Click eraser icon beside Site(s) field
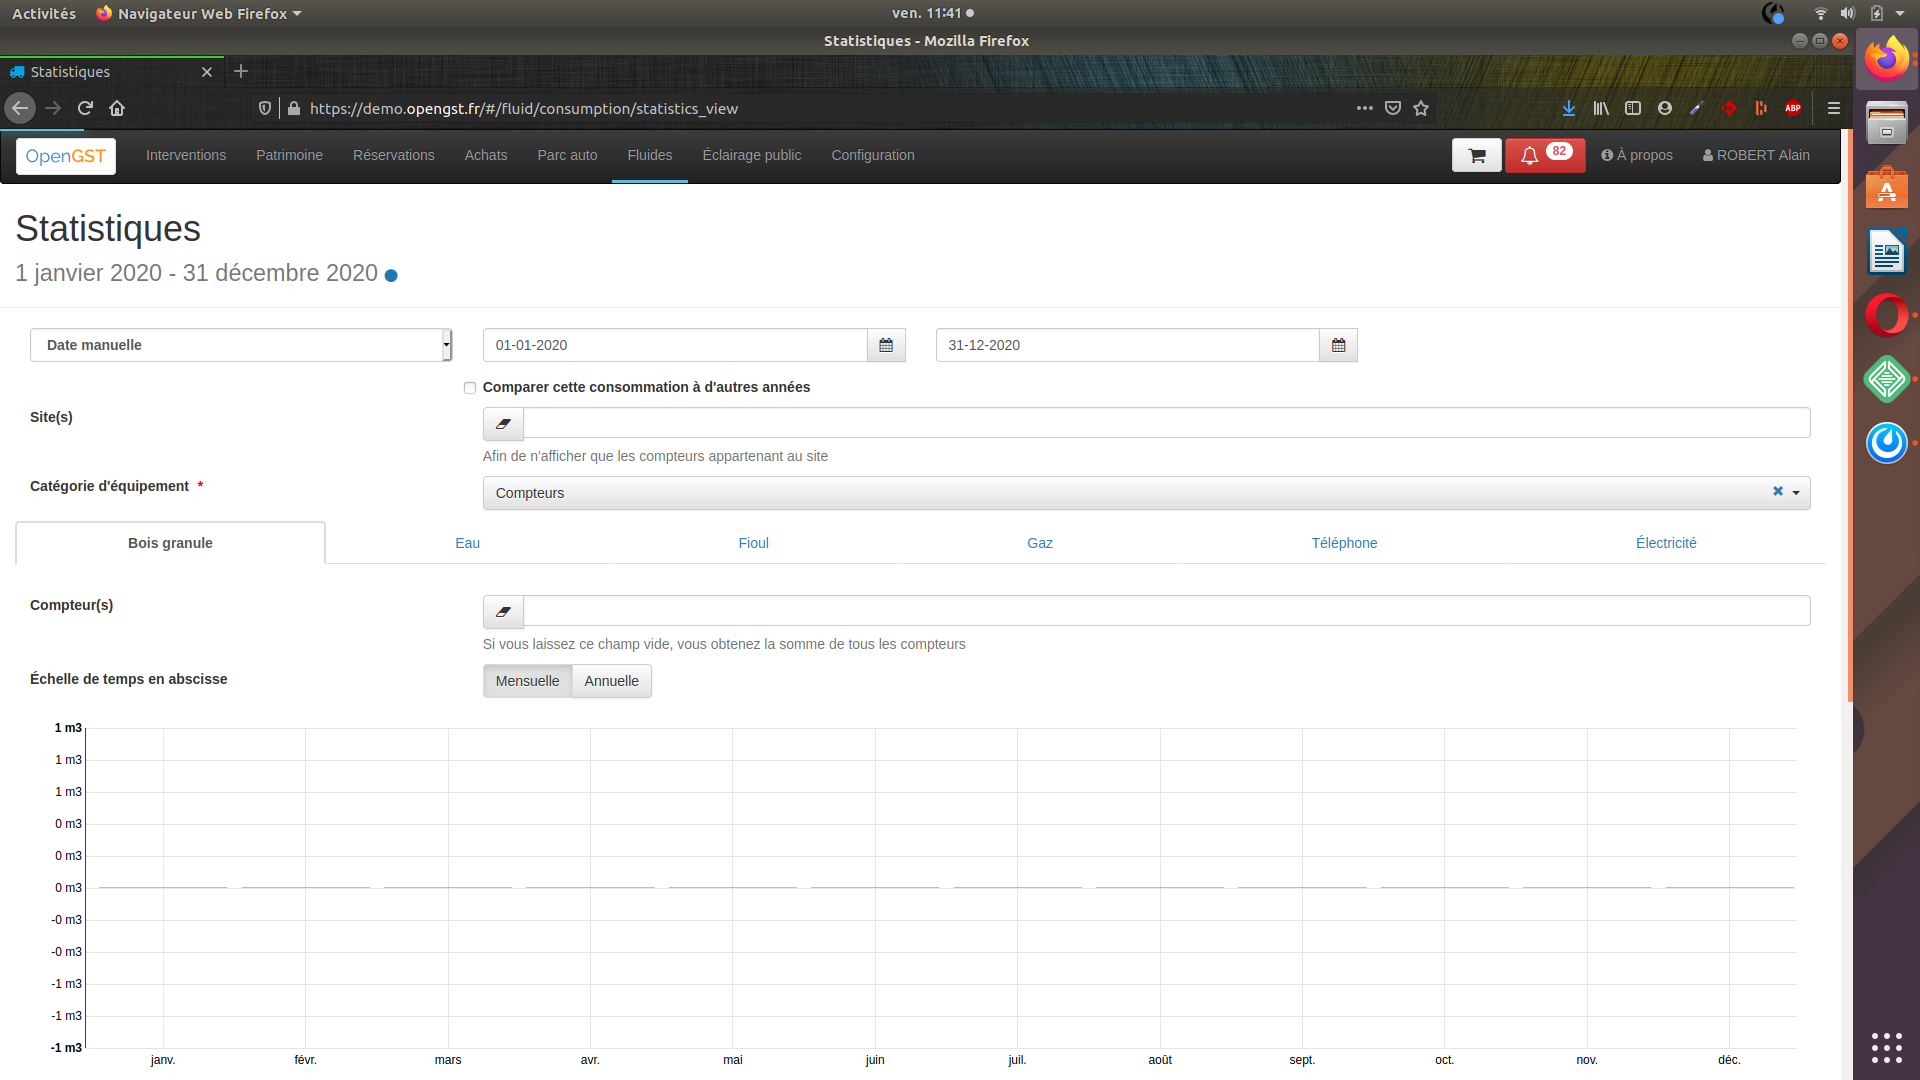Viewport: 1920px width, 1080px height. coord(503,424)
